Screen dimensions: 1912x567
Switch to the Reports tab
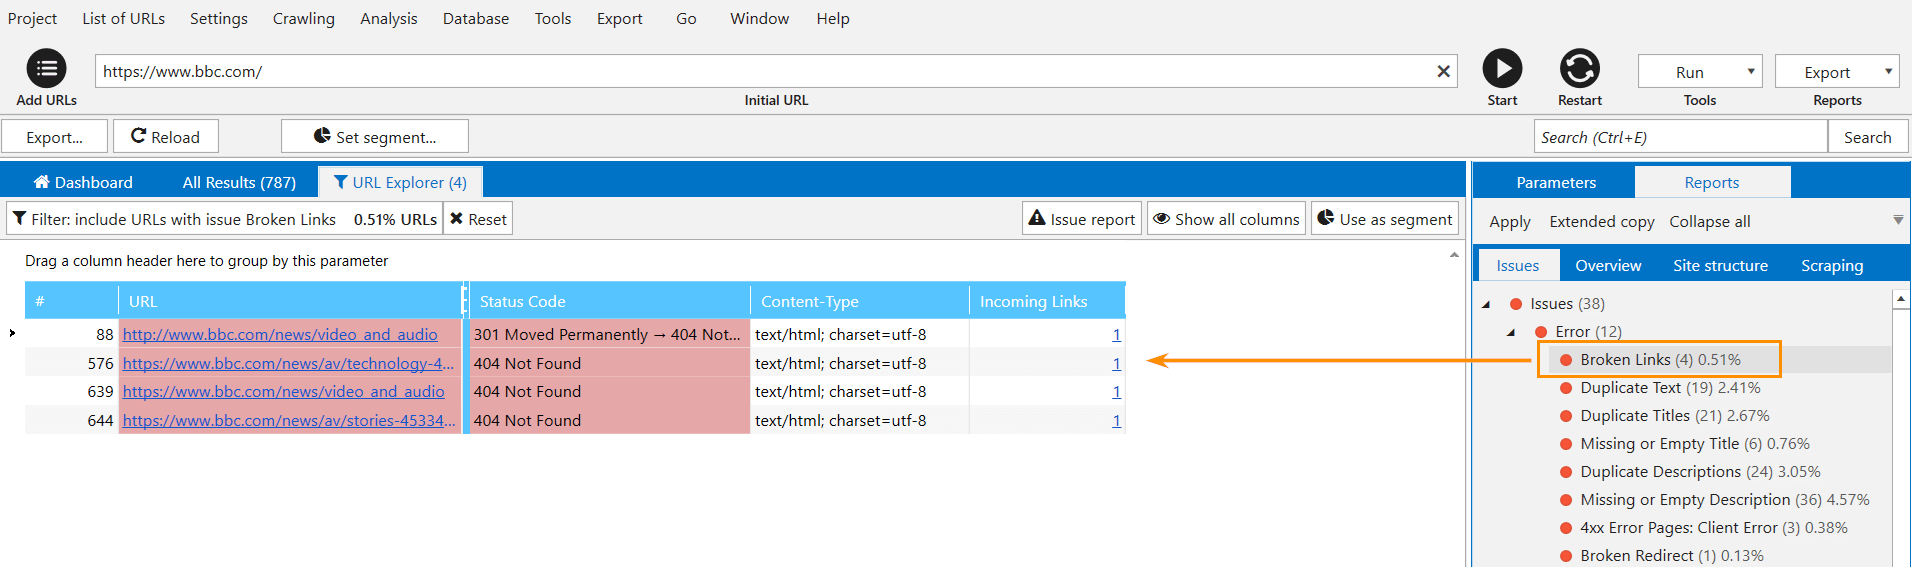pyautogui.click(x=1712, y=182)
